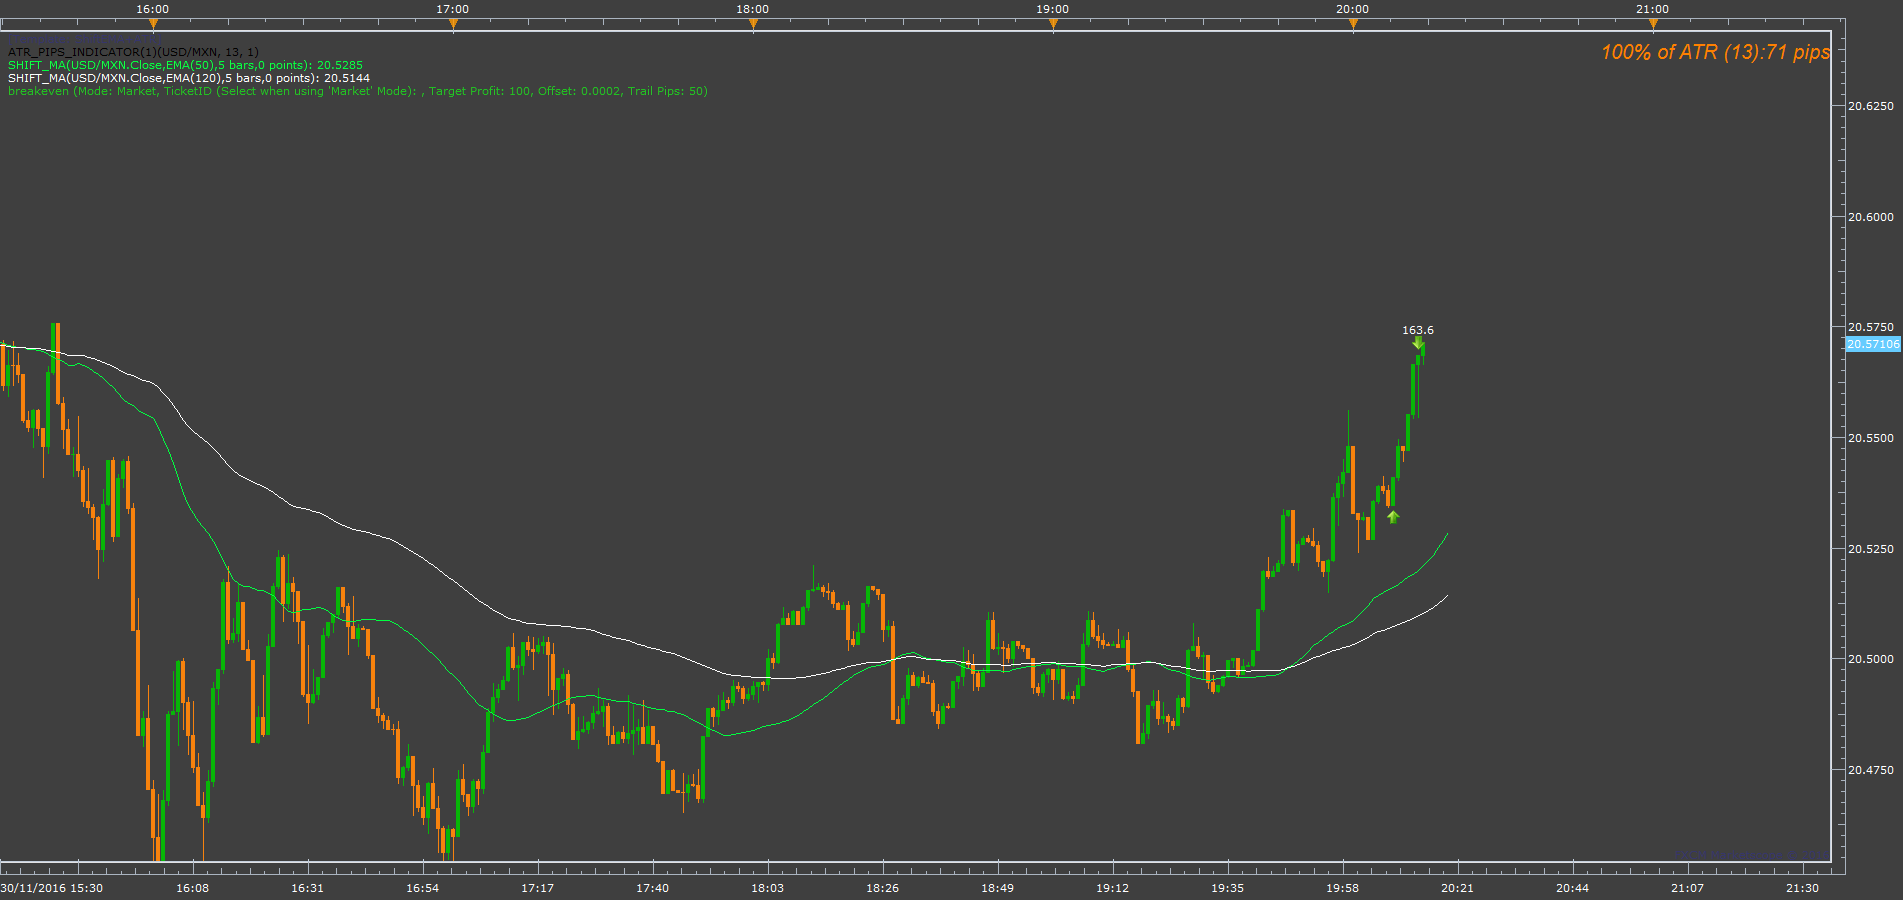This screenshot has width=1903, height=900.
Task: Click the 16:08 bottom time label
Action: coord(193,888)
